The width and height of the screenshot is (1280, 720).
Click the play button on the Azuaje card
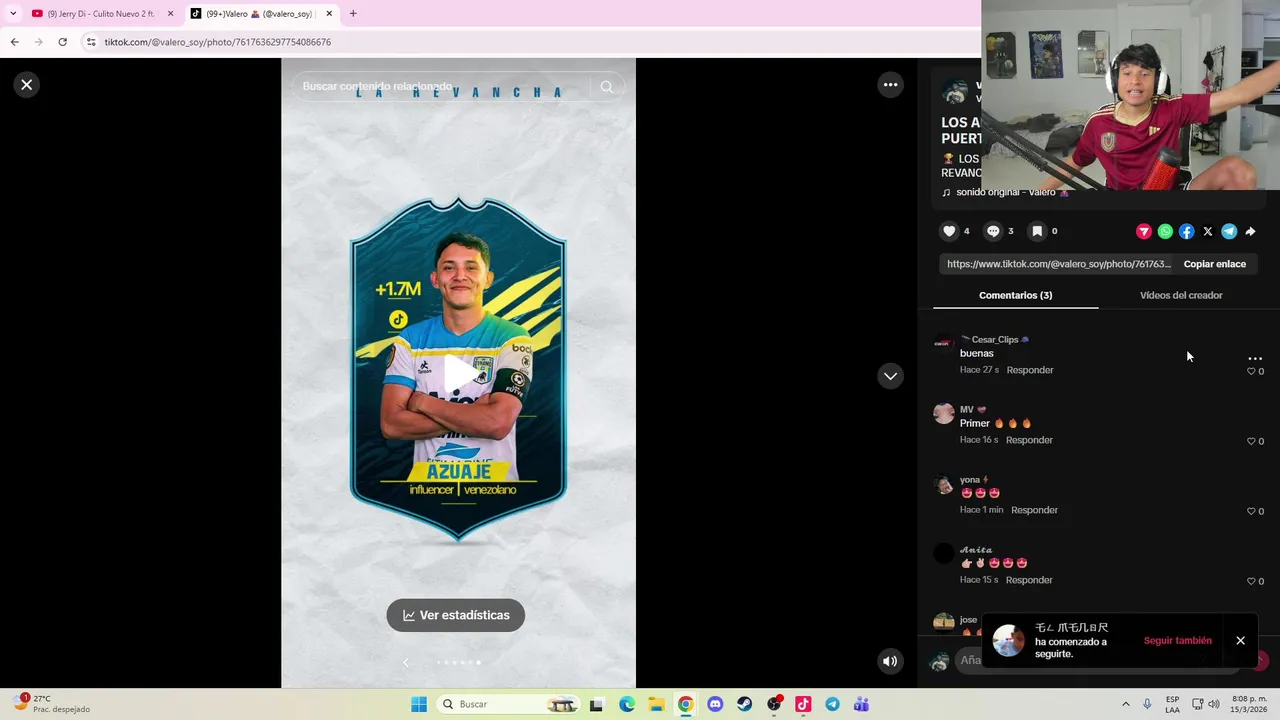459,372
